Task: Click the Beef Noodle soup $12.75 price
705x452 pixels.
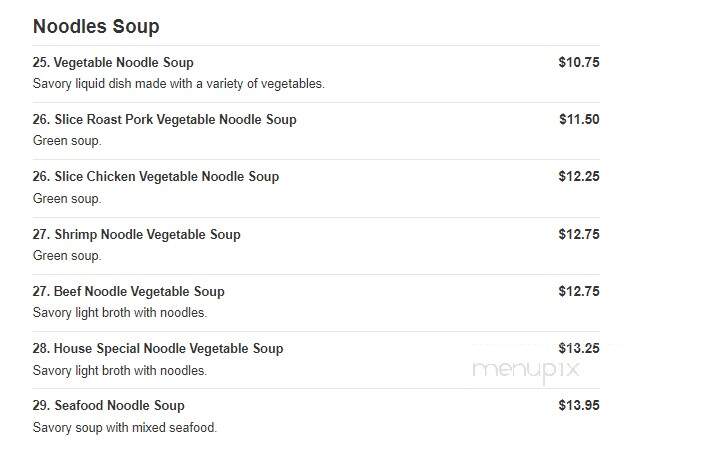Action: coord(579,291)
